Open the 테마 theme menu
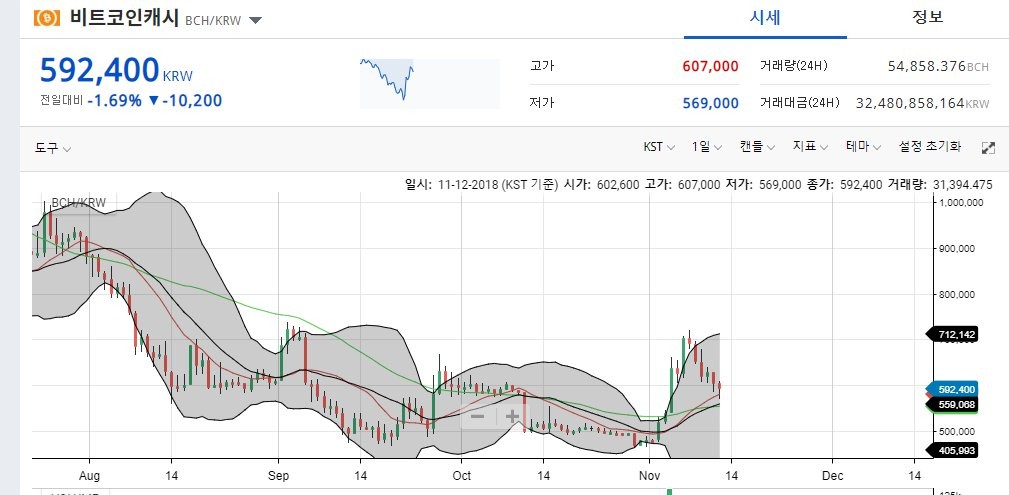This screenshot has height=495, width=1009. click(864, 147)
